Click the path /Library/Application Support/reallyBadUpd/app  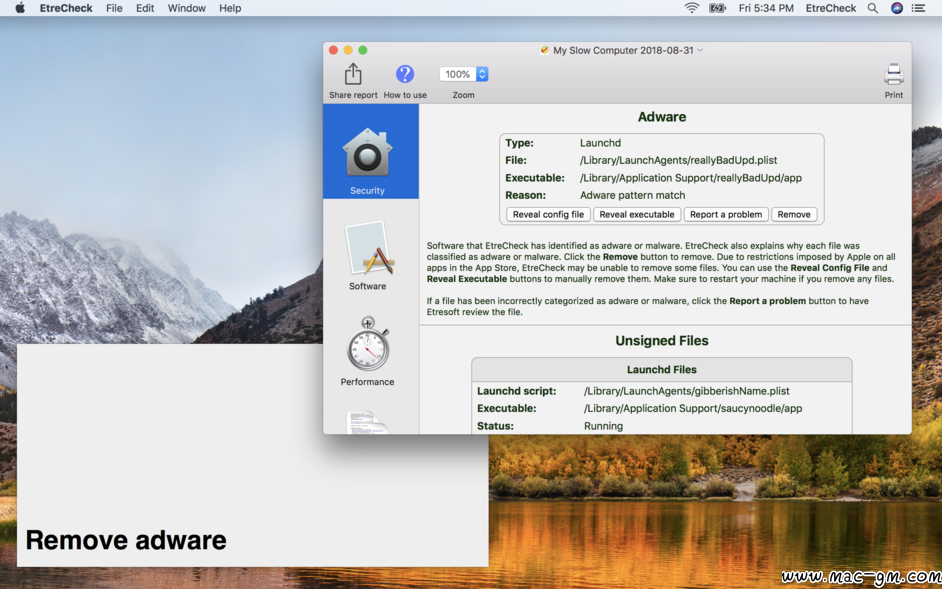[x=691, y=178]
